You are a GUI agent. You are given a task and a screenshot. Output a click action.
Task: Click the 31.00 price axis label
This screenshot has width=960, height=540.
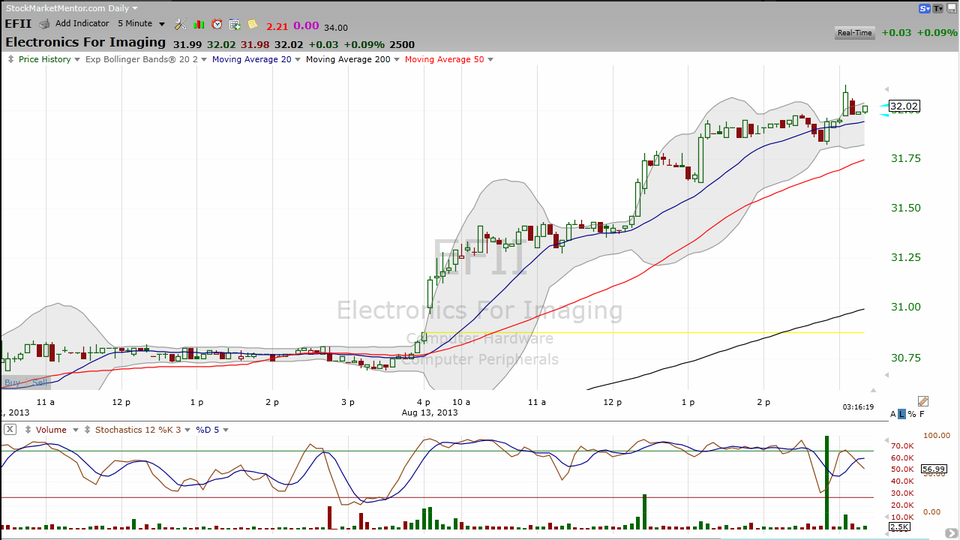click(906, 307)
